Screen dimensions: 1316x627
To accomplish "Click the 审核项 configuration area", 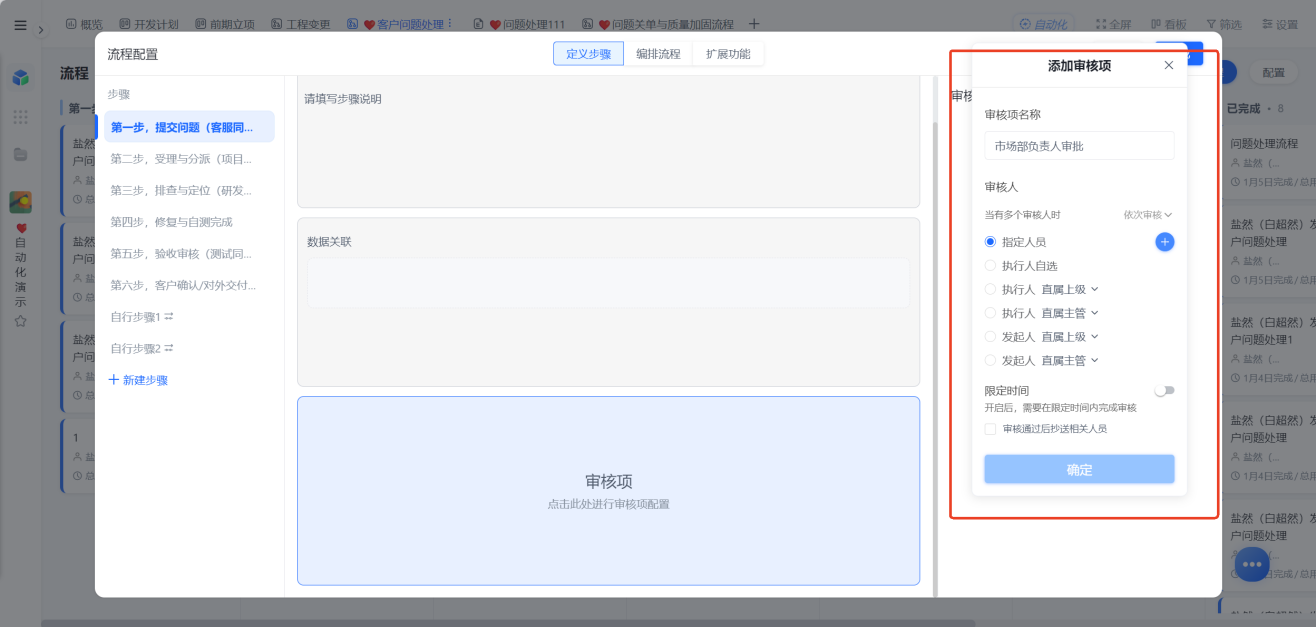I will (x=608, y=490).
